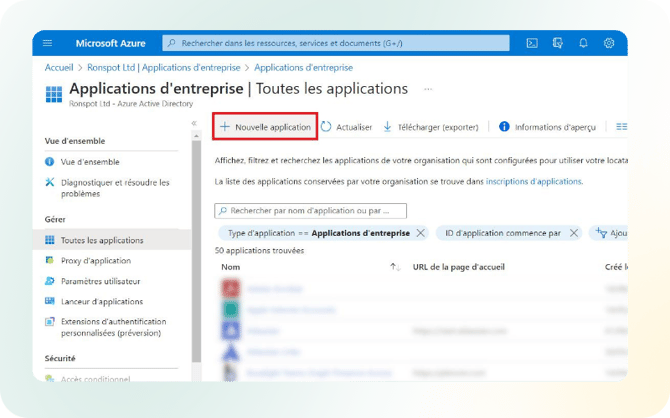Open the hamburger portal menu

coord(47,43)
